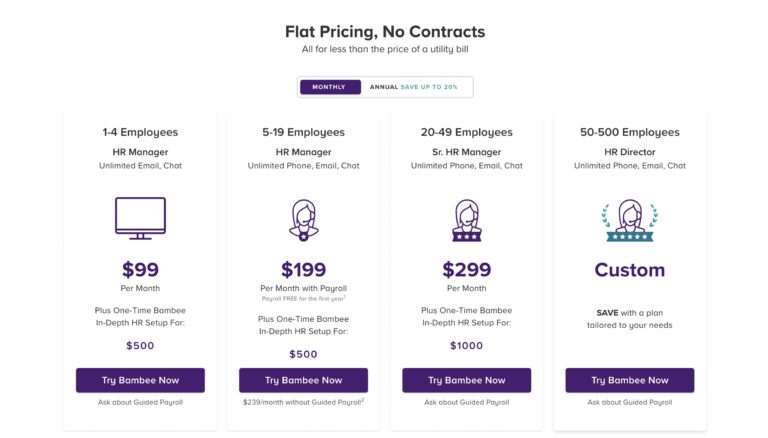Viewport: 768px width, 438px height.
Task: Switch to Annual billing option
Action: pos(413,87)
